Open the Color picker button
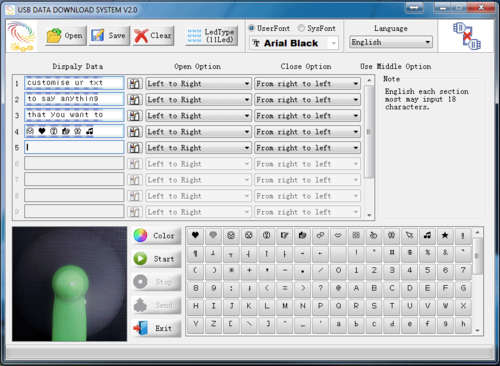This screenshot has height=366, width=500. 156,236
